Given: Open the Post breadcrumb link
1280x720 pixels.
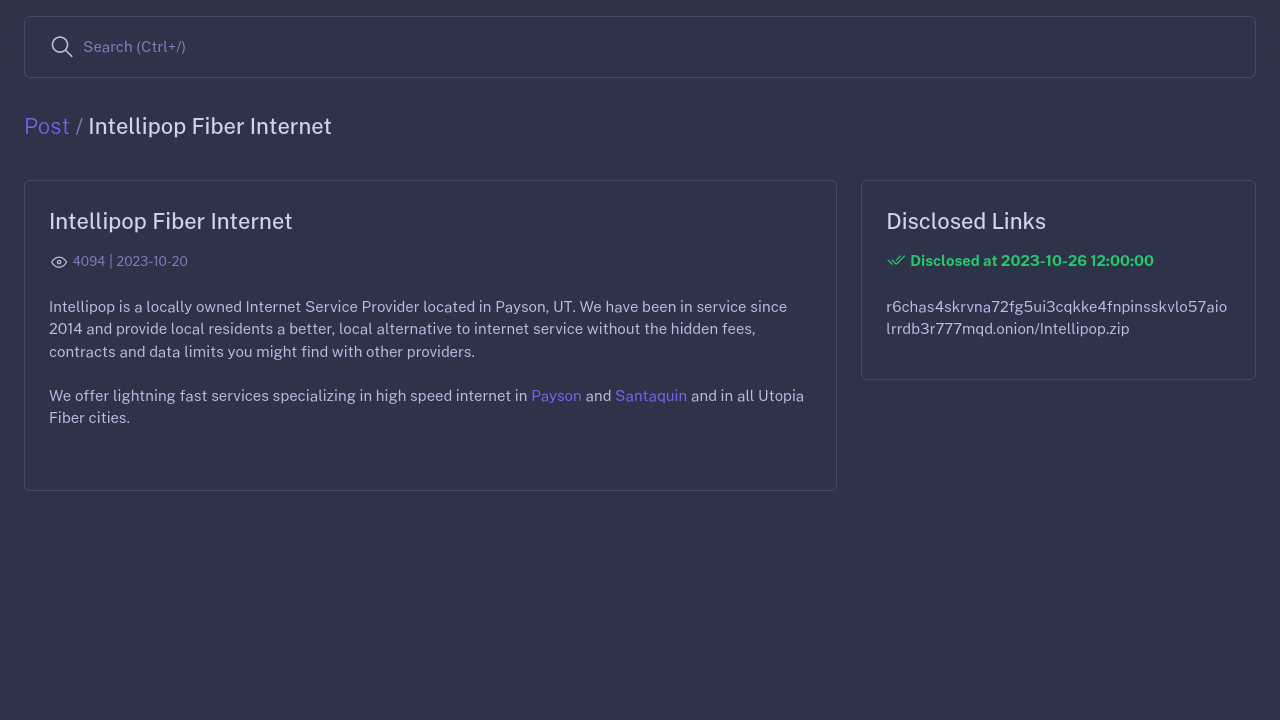Looking at the screenshot, I should tap(47, 127).
